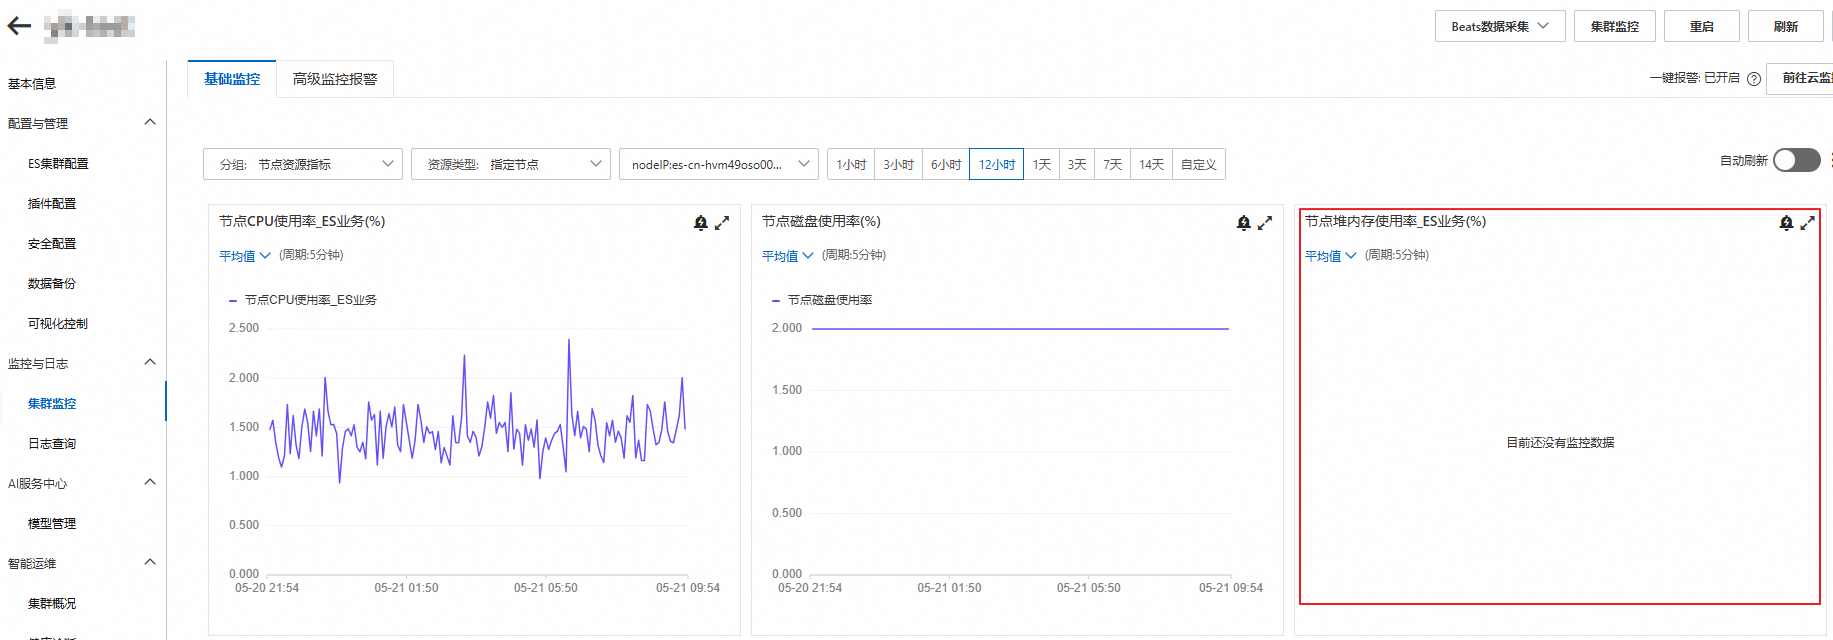Open the Beats数据采集 dropdown

(x=1500, y=26)
